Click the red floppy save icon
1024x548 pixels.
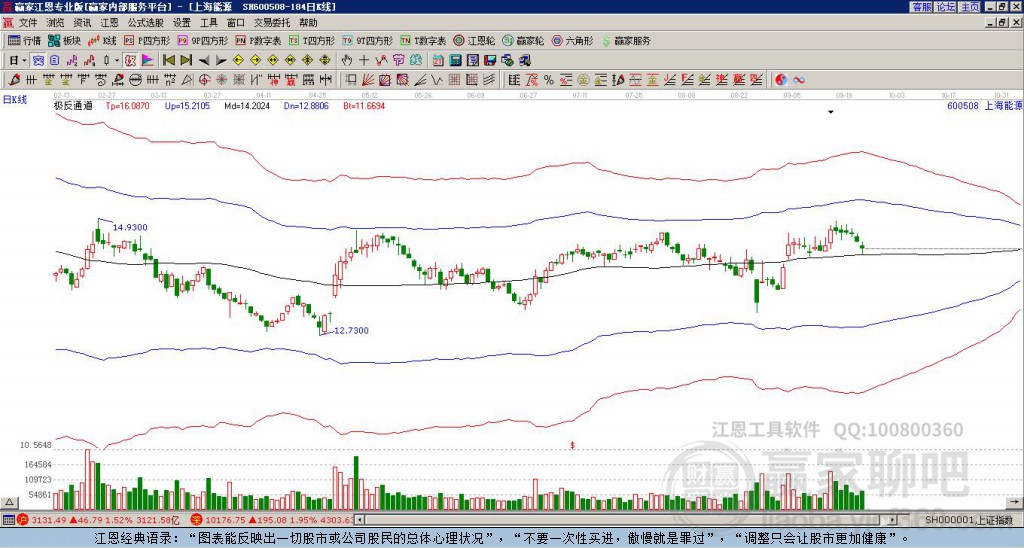pos(490,61)
